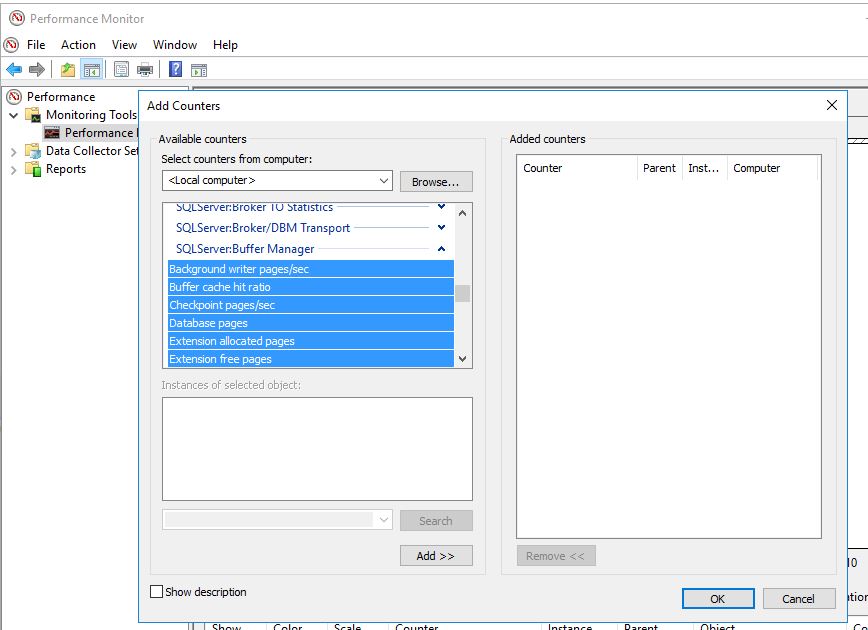This screenshot has height=630, width=868.
Task: Click the Up one level folder icon
Action: point(68,70)
